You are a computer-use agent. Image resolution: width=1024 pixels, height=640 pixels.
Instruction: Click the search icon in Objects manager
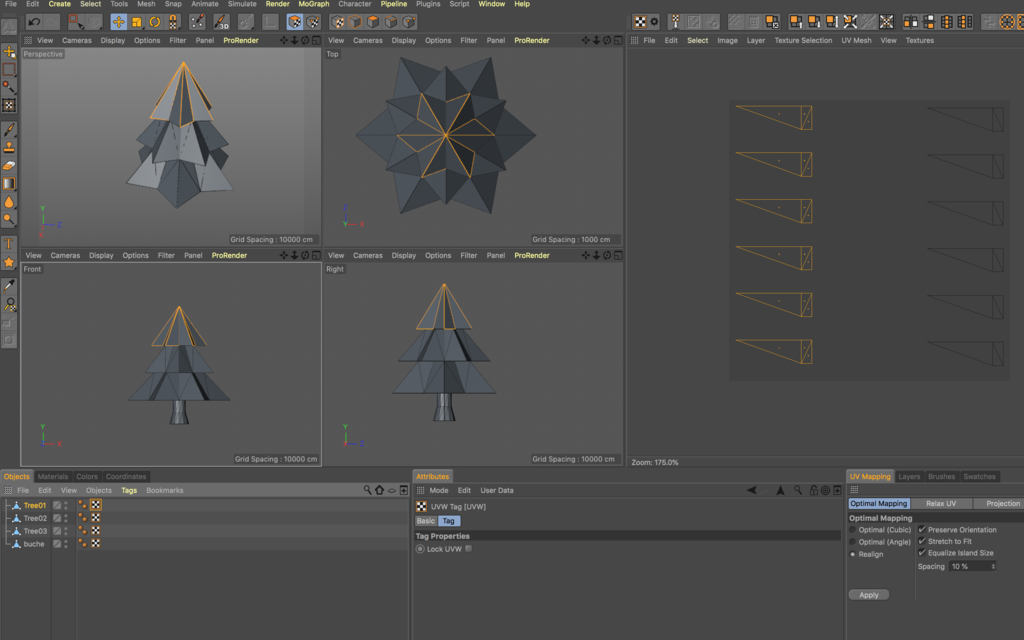[x=367, y=490]
